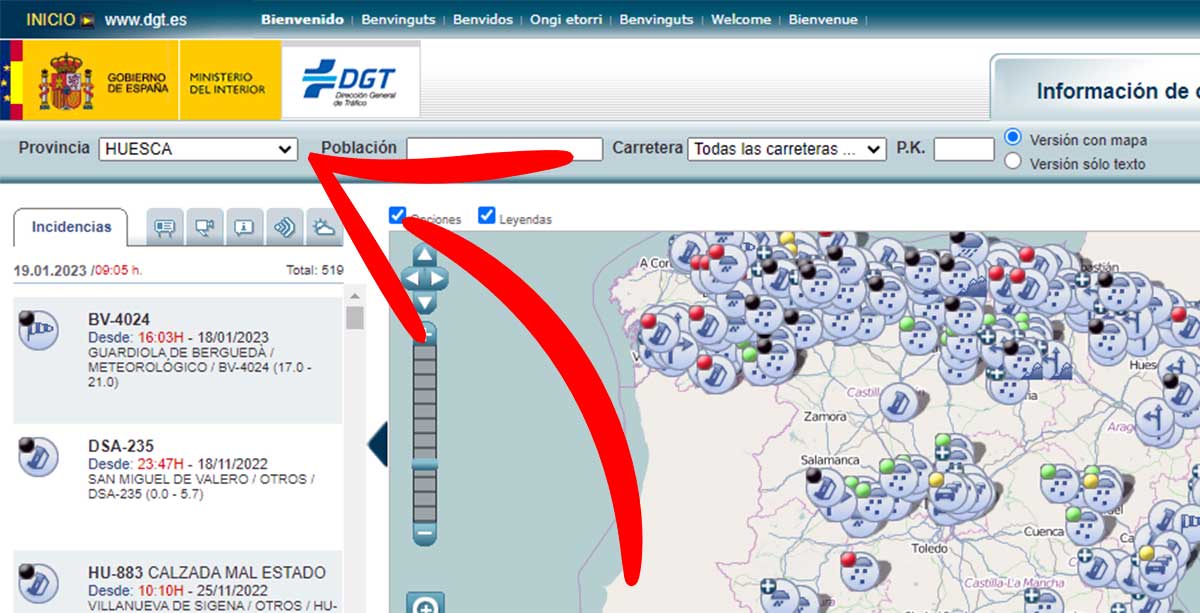Viewport: 1200px width, 613px height.
Task: Pan the map down with arrow
Action: (425, 301)
